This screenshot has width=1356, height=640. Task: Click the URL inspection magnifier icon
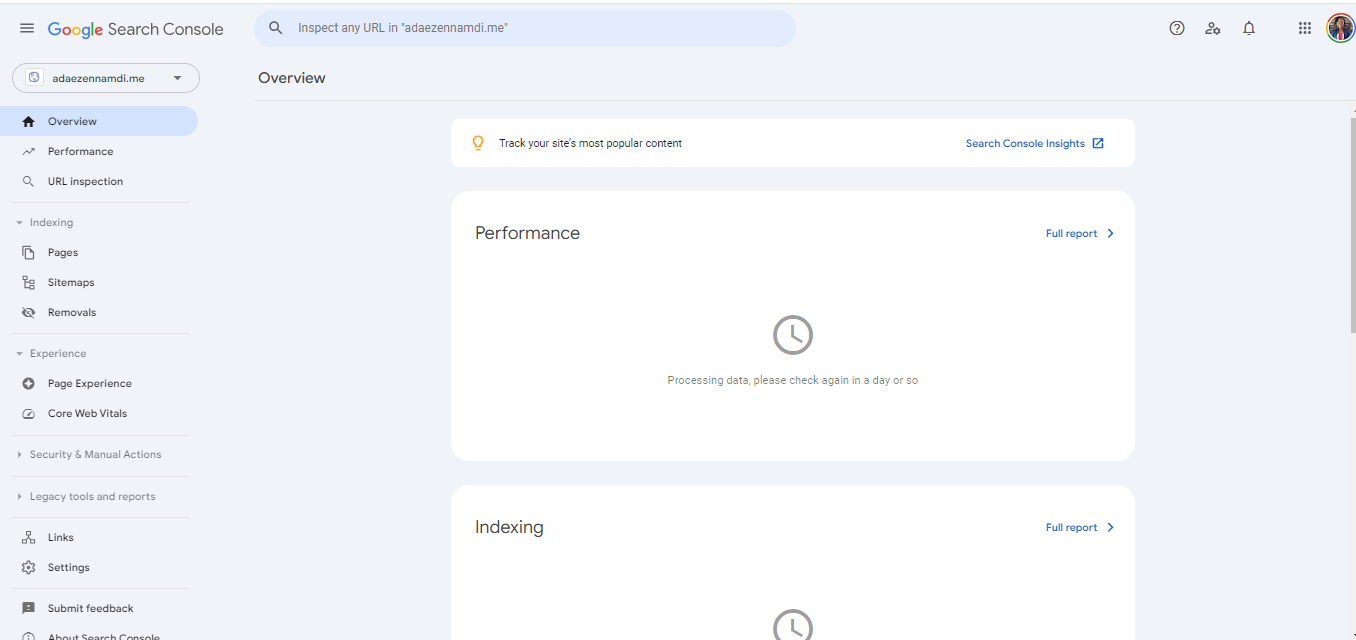point(29,181)
